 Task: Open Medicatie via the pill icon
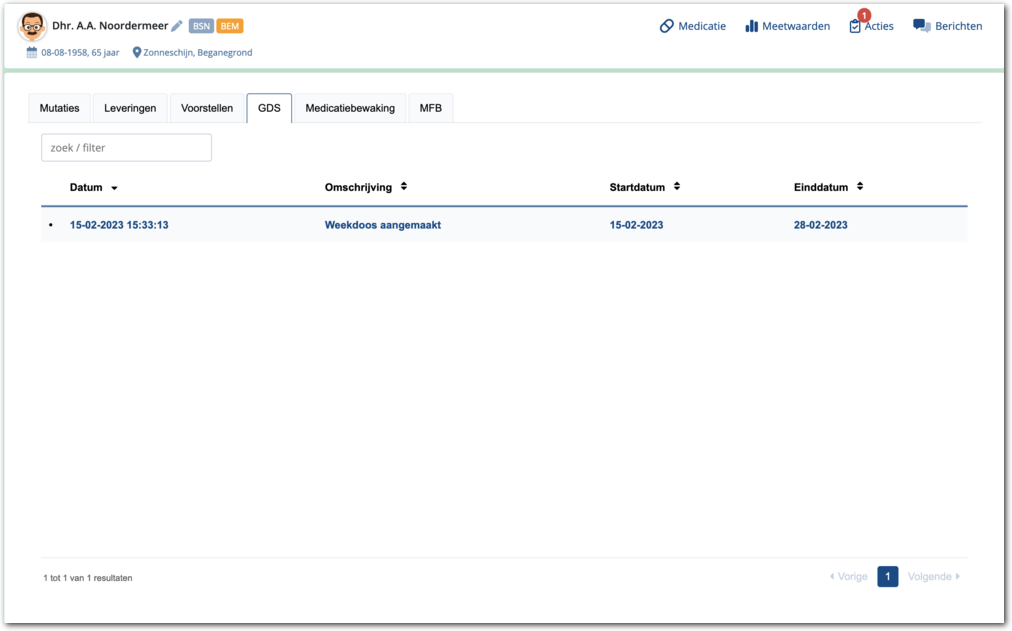667,26
